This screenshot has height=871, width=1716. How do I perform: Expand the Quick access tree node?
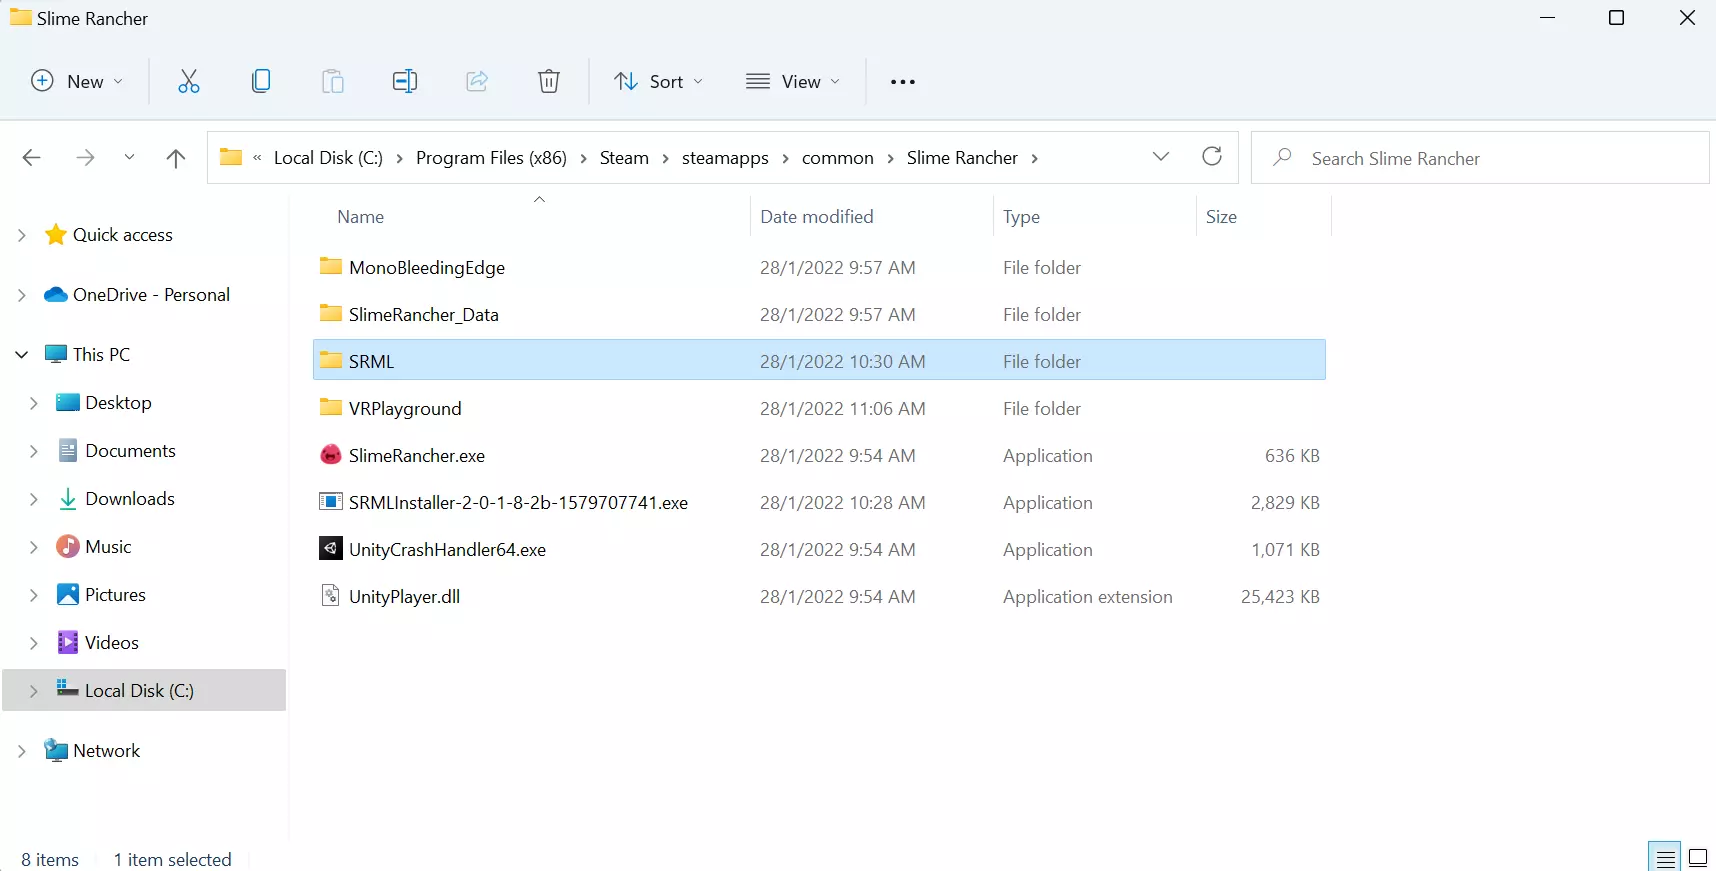point(22,235)
